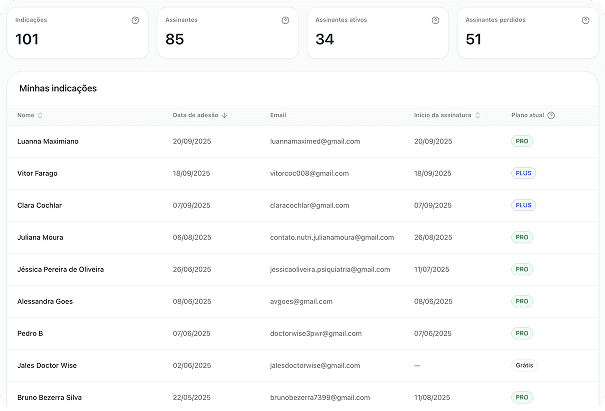Viewport: 605px width, 411px height.
Task: Click the Assinantes count 85
Action: tap(174, 39)
